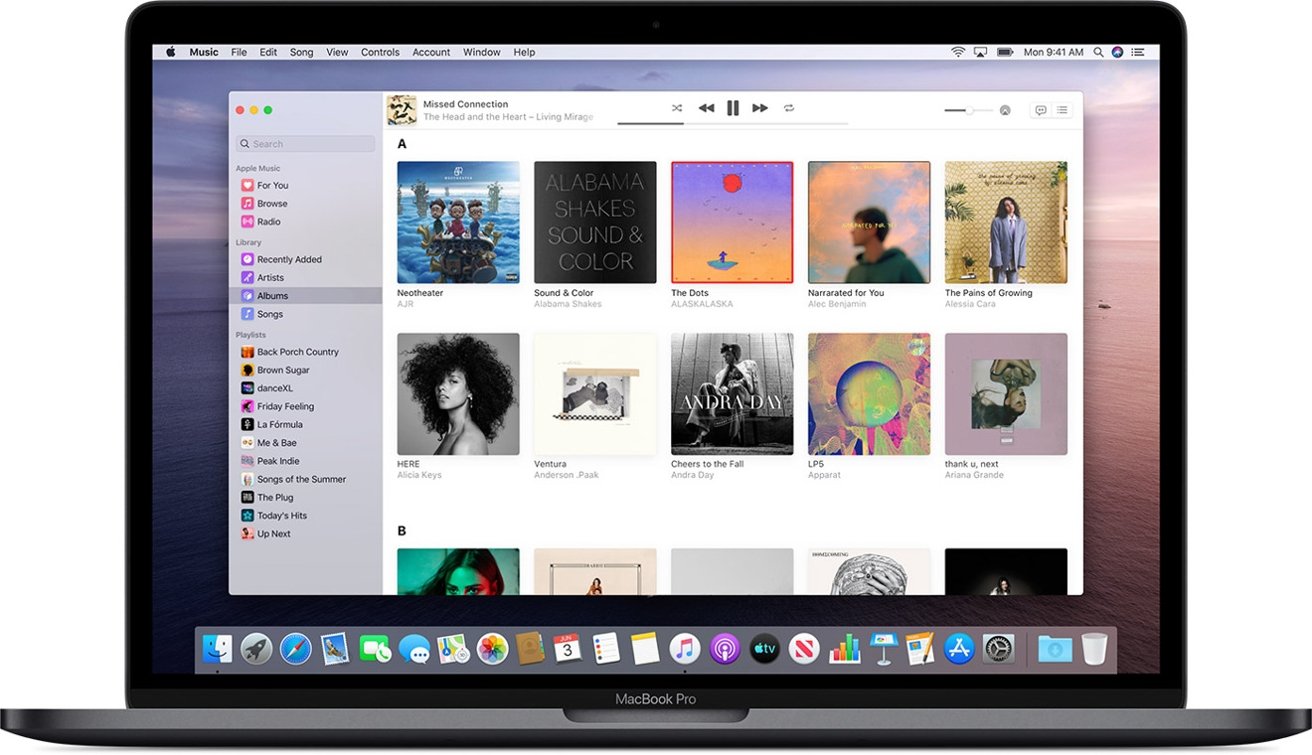The height and width of the screenshot is (755, 1312).
Task: Click the sidebar Search field
Action: point(306,144)
